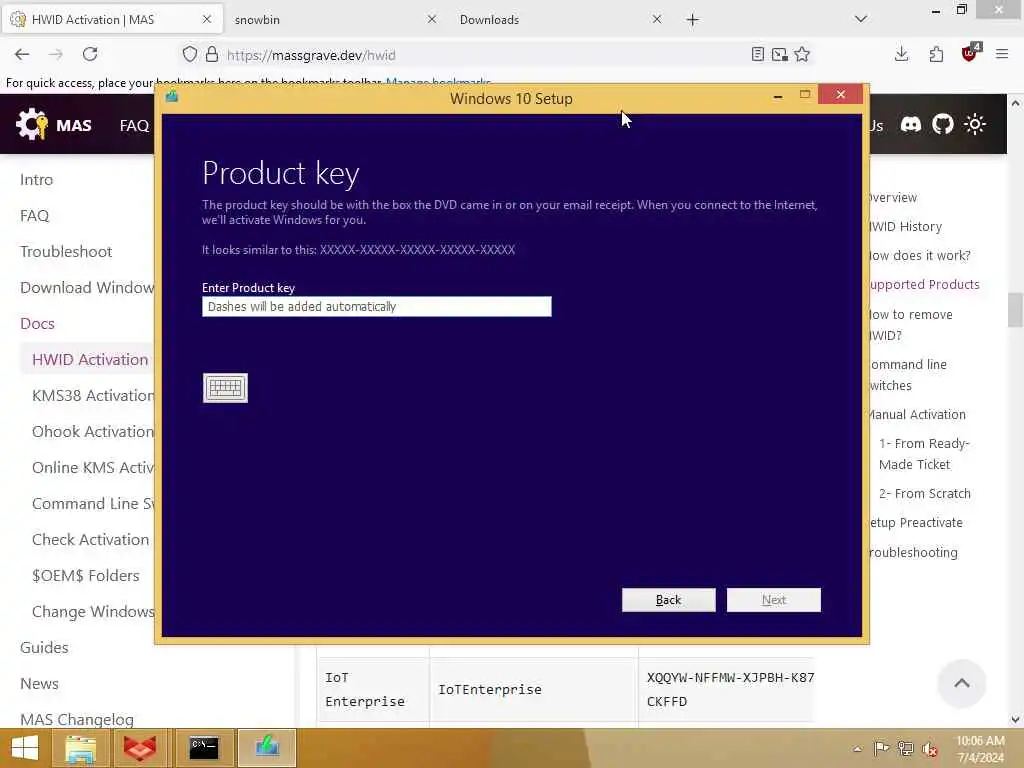Click the greyed Next button in Setup
This screenshot has width=1024, height=768.
point(773,600)
